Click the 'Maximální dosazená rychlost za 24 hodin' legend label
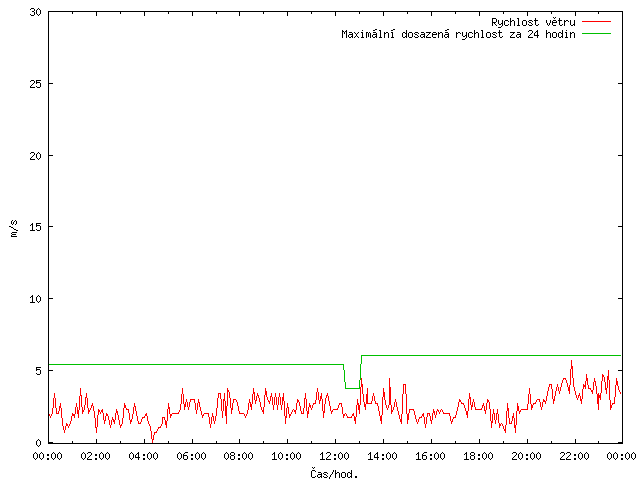The image size is (640, 480). coord(458,34)
